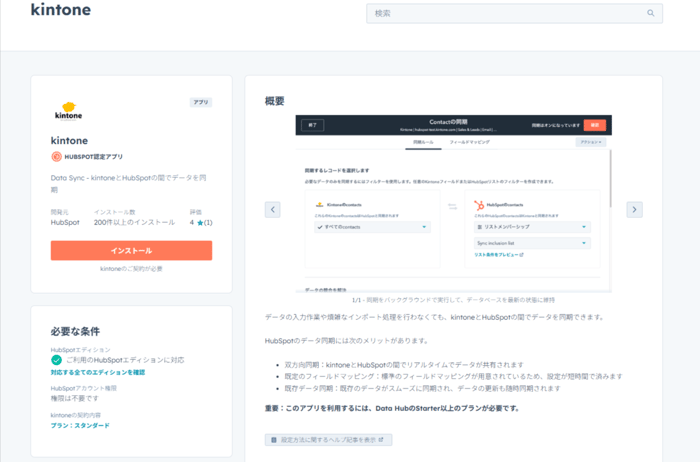This screenshot has width=700, height=462.
Task: Open the リストメンバーシップ dropdown in preview
Action: click(532, 227)
